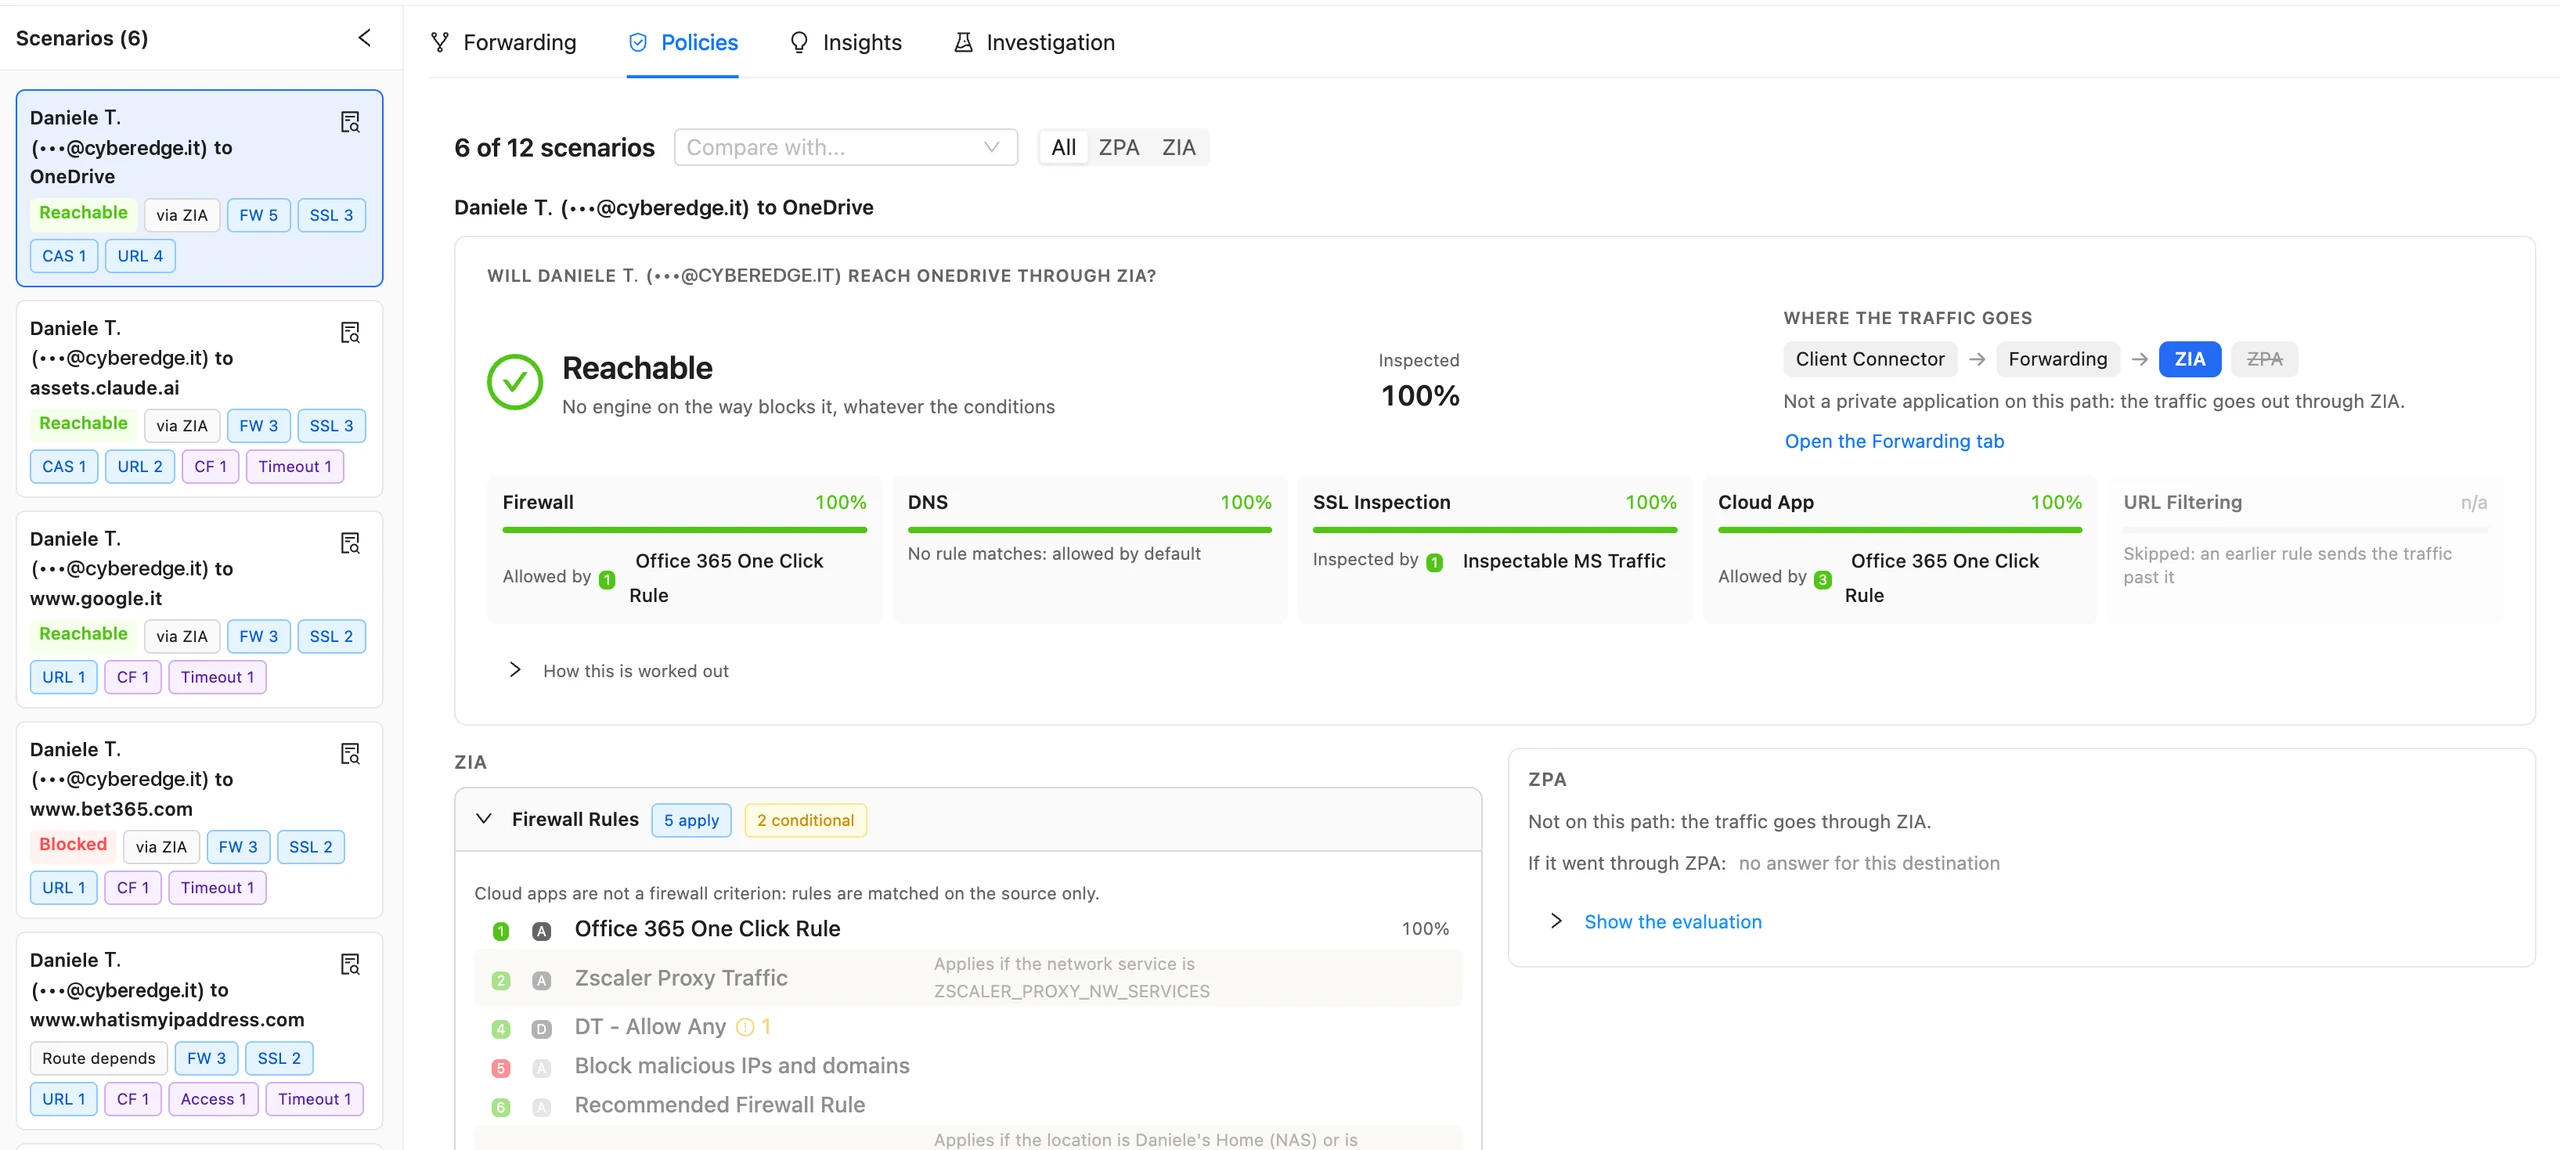Image resolution: width=2560 pixels, height=1150 pixels.
Task: Click SSL 2 tag on www.google.it scenario
Action: pos(330,636)
